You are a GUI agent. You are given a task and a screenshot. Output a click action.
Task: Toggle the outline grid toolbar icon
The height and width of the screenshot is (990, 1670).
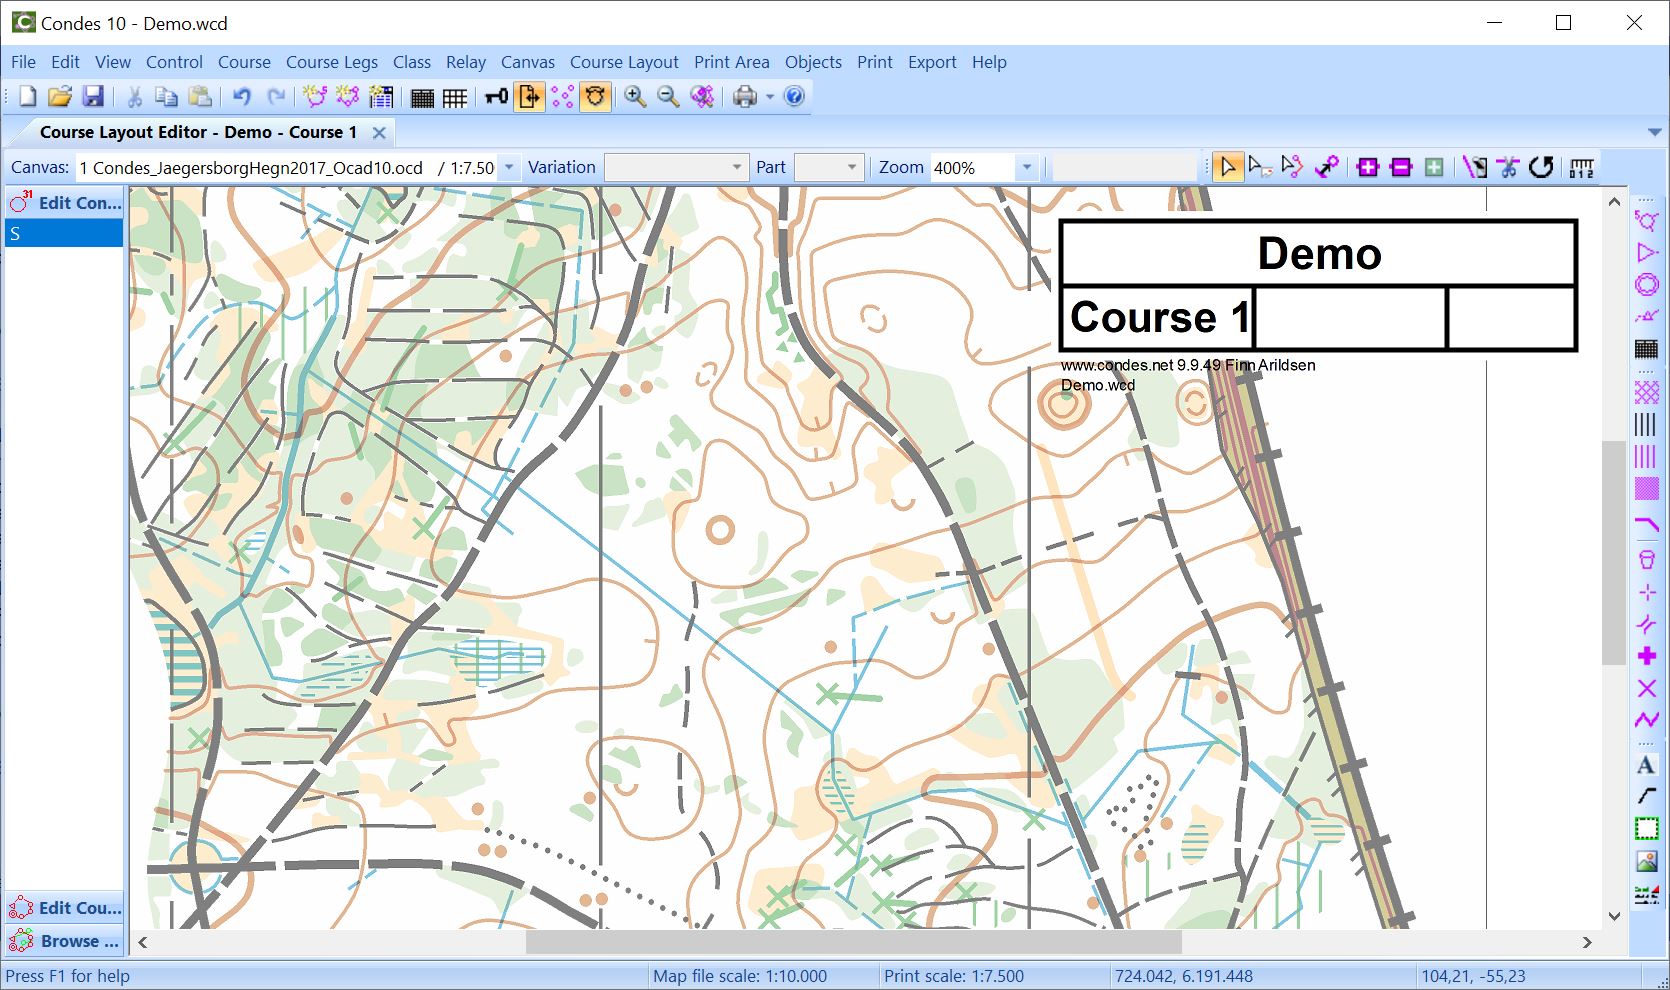coord(455,96)
